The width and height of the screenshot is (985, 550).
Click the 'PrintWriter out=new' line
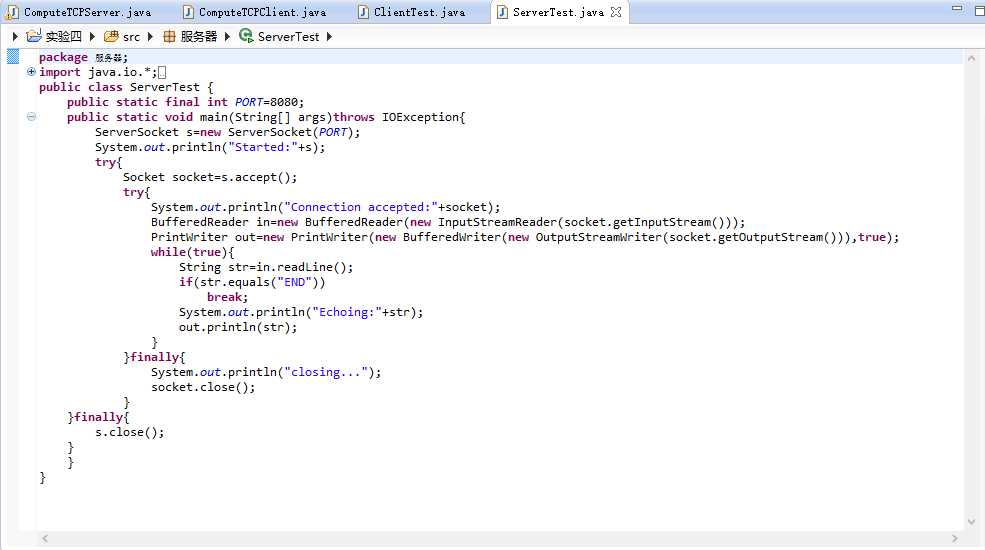[x=525, y=237]
